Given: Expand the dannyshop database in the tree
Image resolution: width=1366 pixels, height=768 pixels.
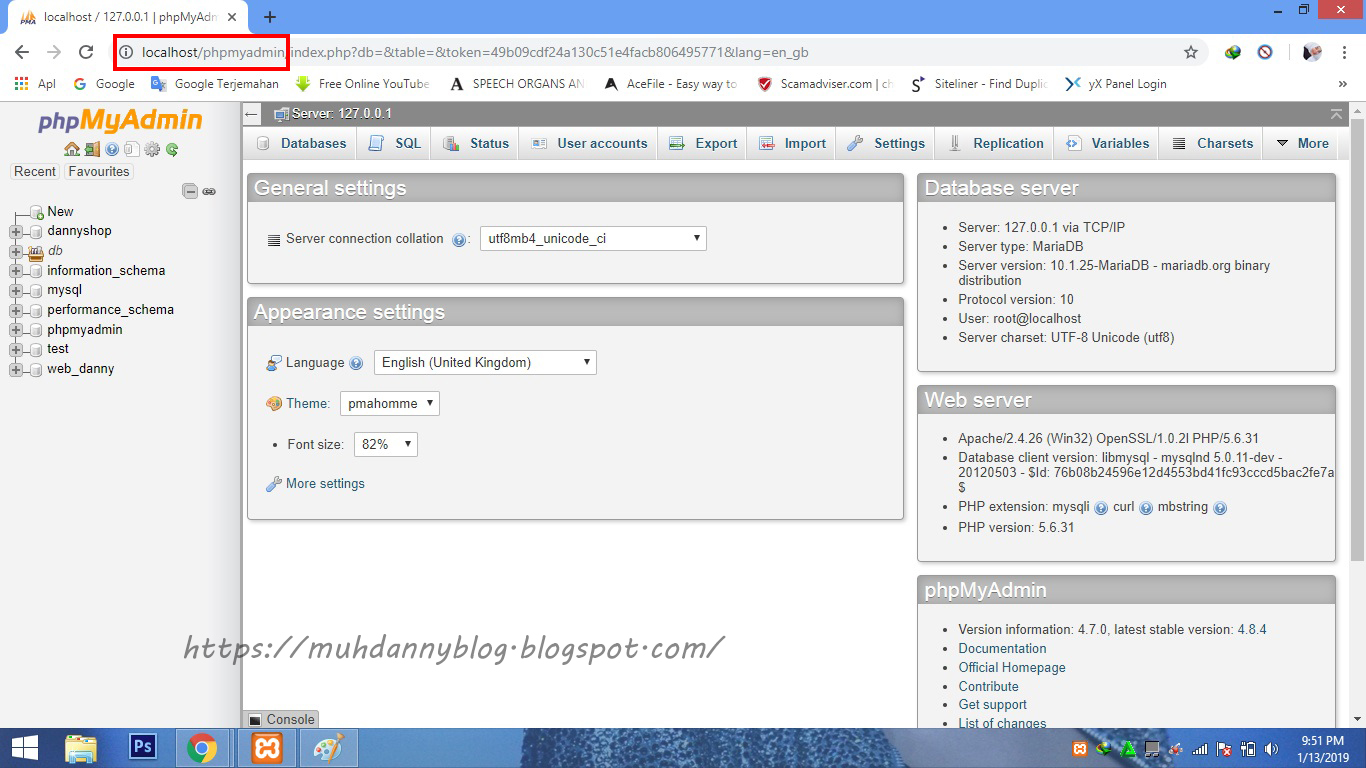Looking at the screenshot, I should pos(16,231).
